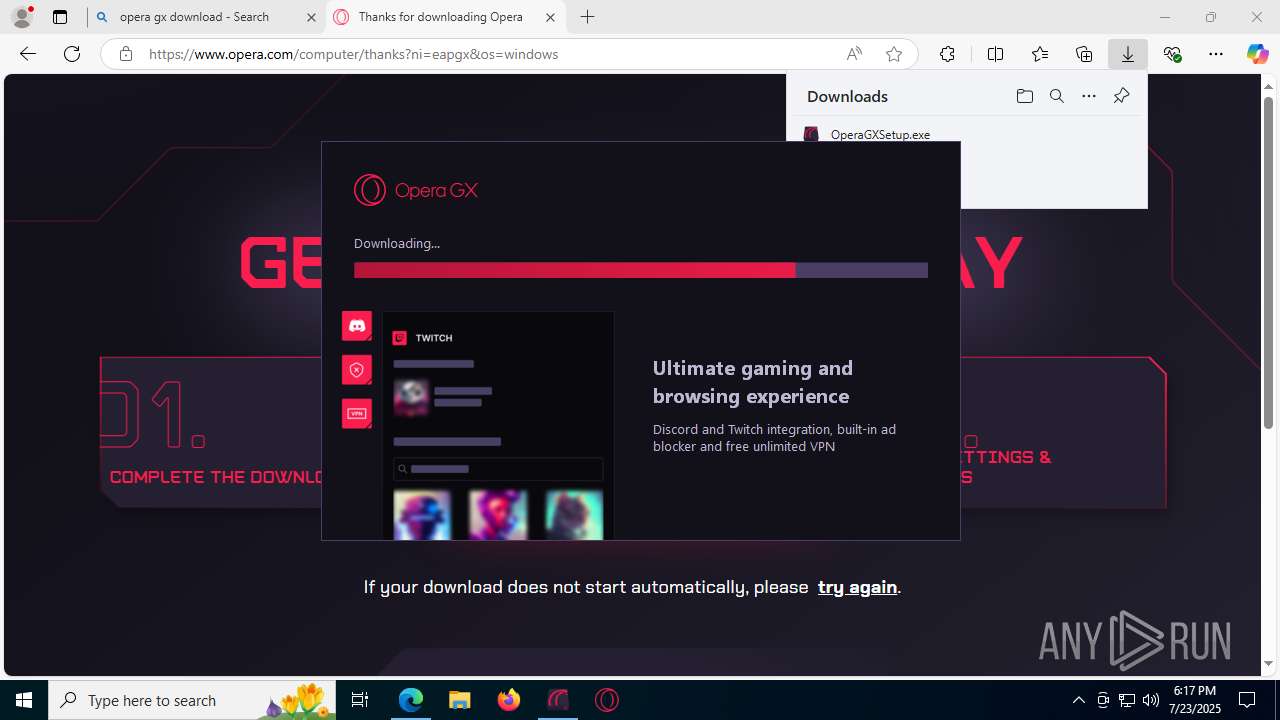Open the Windows Start menu
Image resolution: width=1280 pixels, height=720 pixels.
pos(24,700)
